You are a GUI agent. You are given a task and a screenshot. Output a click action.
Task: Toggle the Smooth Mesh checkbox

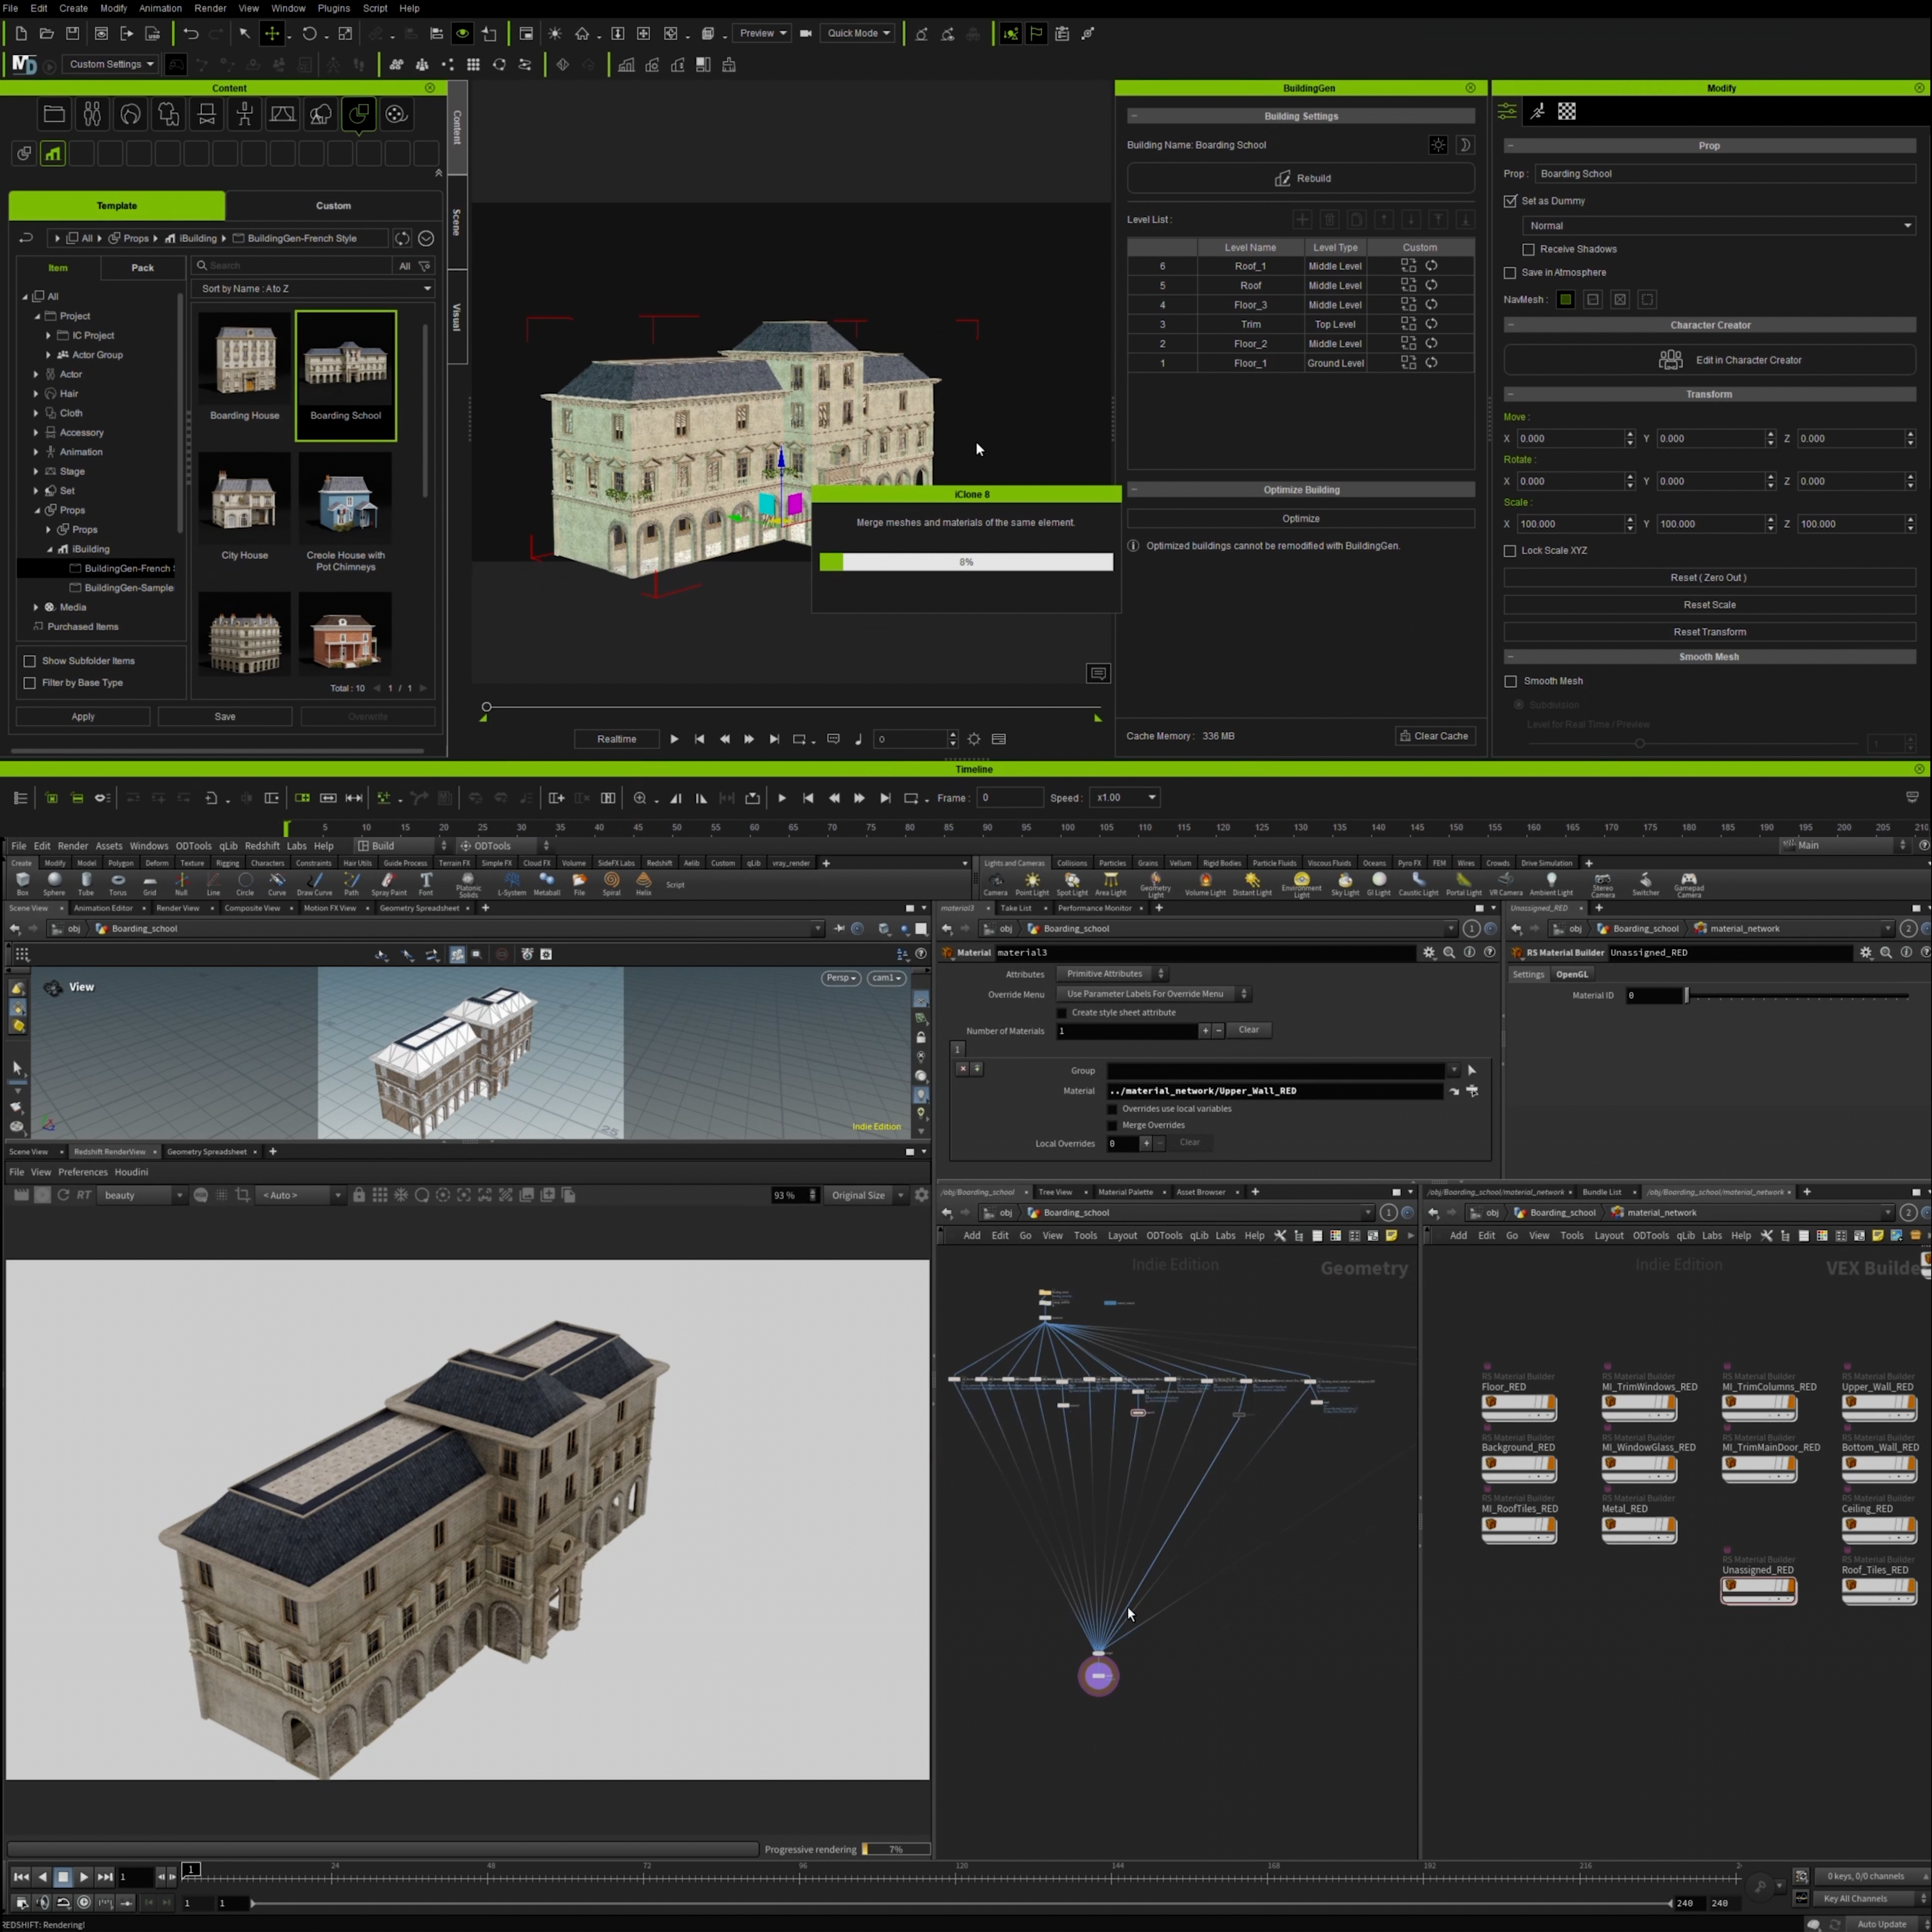point(1510,681)
